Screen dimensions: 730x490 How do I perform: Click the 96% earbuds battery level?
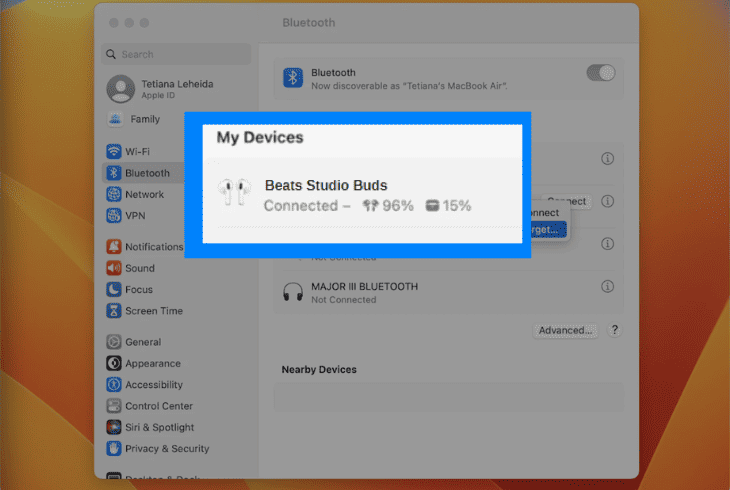click(388, 205)
